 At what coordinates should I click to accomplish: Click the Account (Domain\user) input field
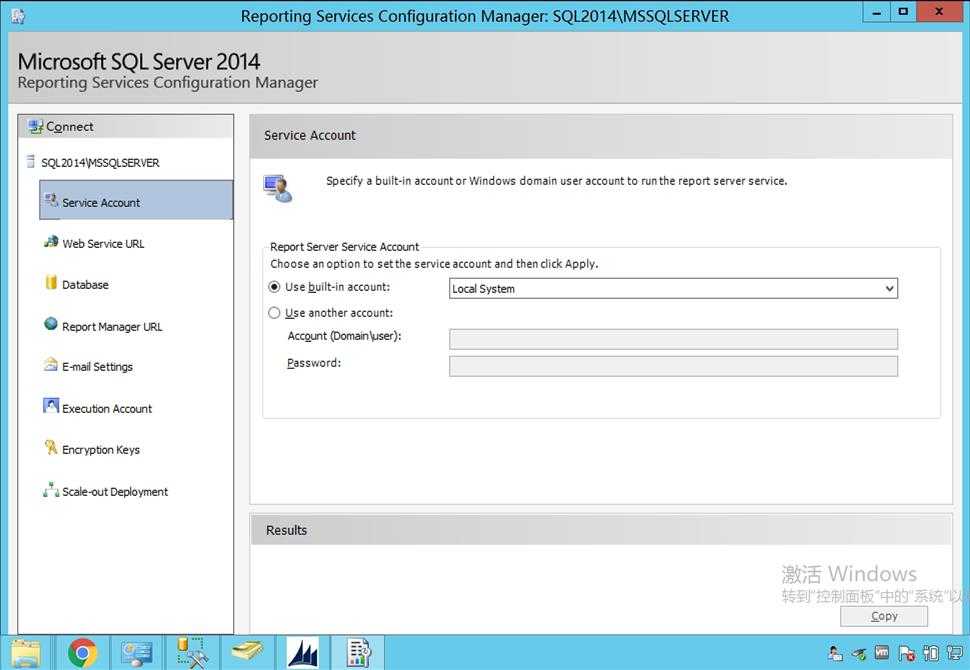[x=673, y=339]
